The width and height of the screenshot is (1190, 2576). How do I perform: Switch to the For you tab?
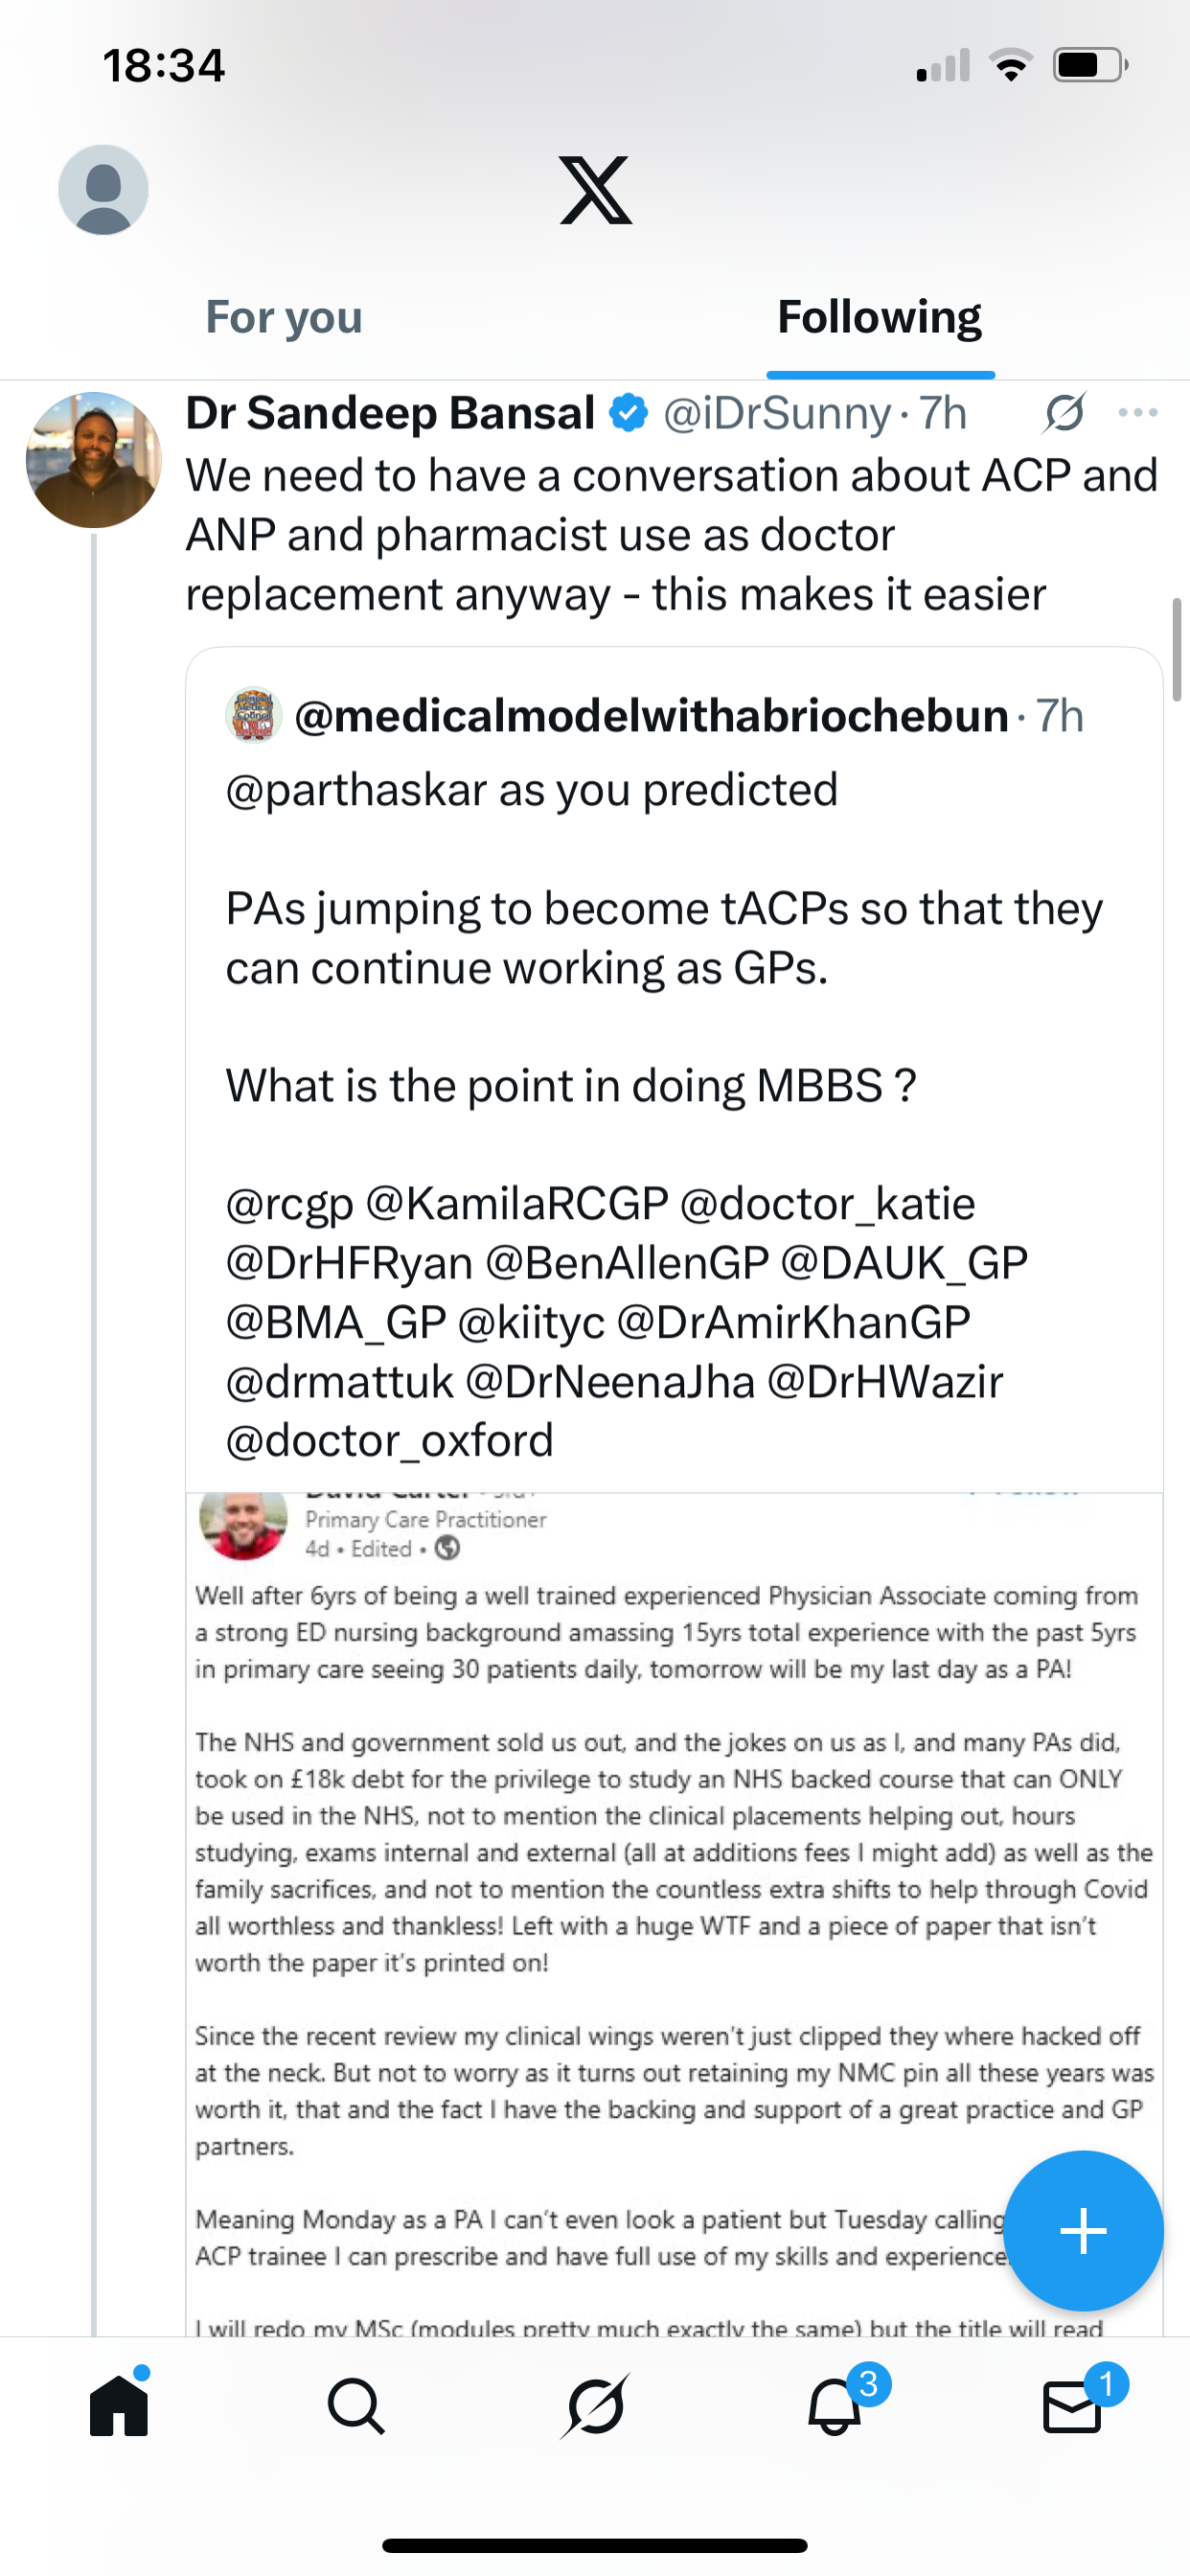[284, 318]
